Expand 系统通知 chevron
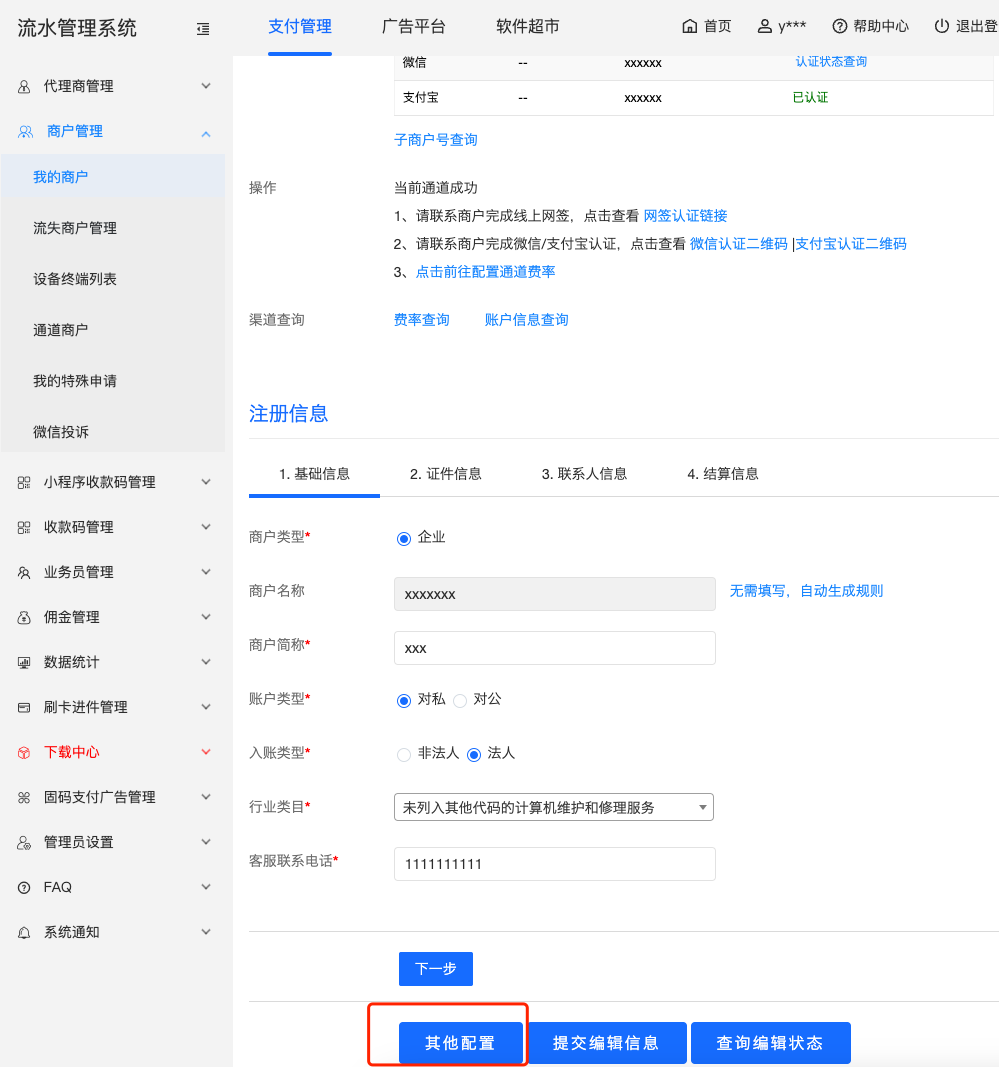 point(206,932)
